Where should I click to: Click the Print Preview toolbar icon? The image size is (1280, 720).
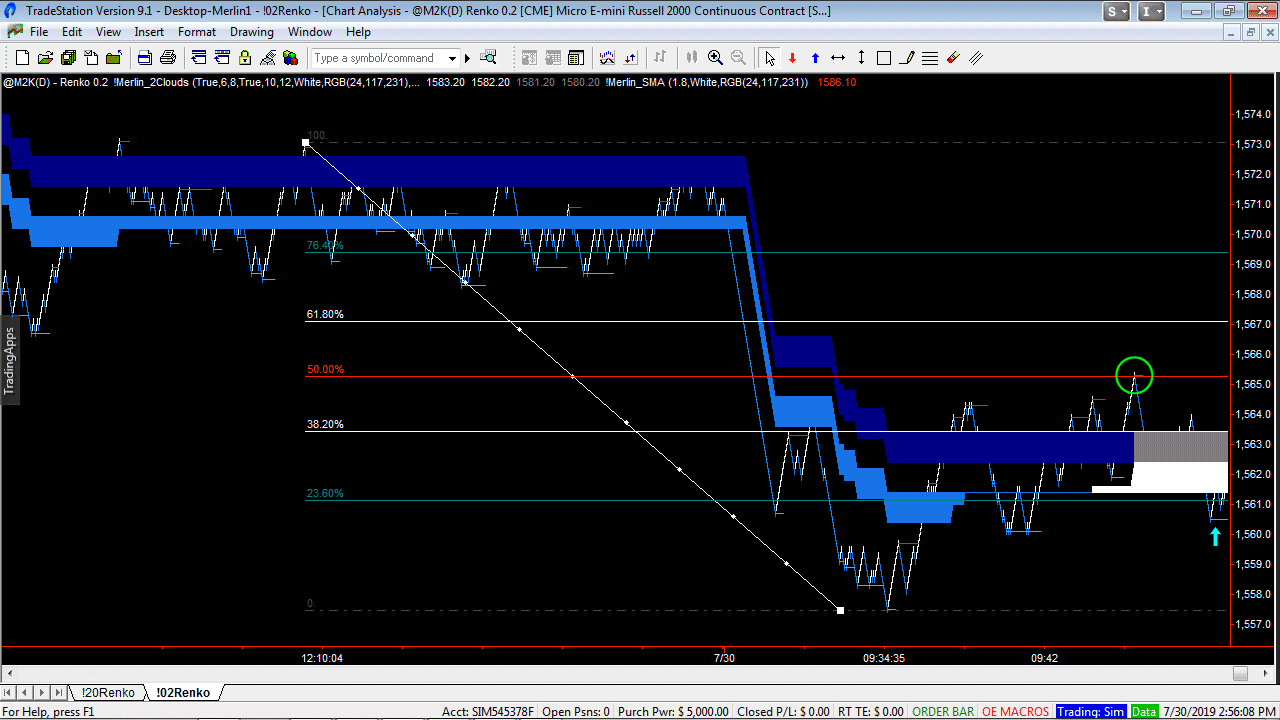(x=145, y=57)
